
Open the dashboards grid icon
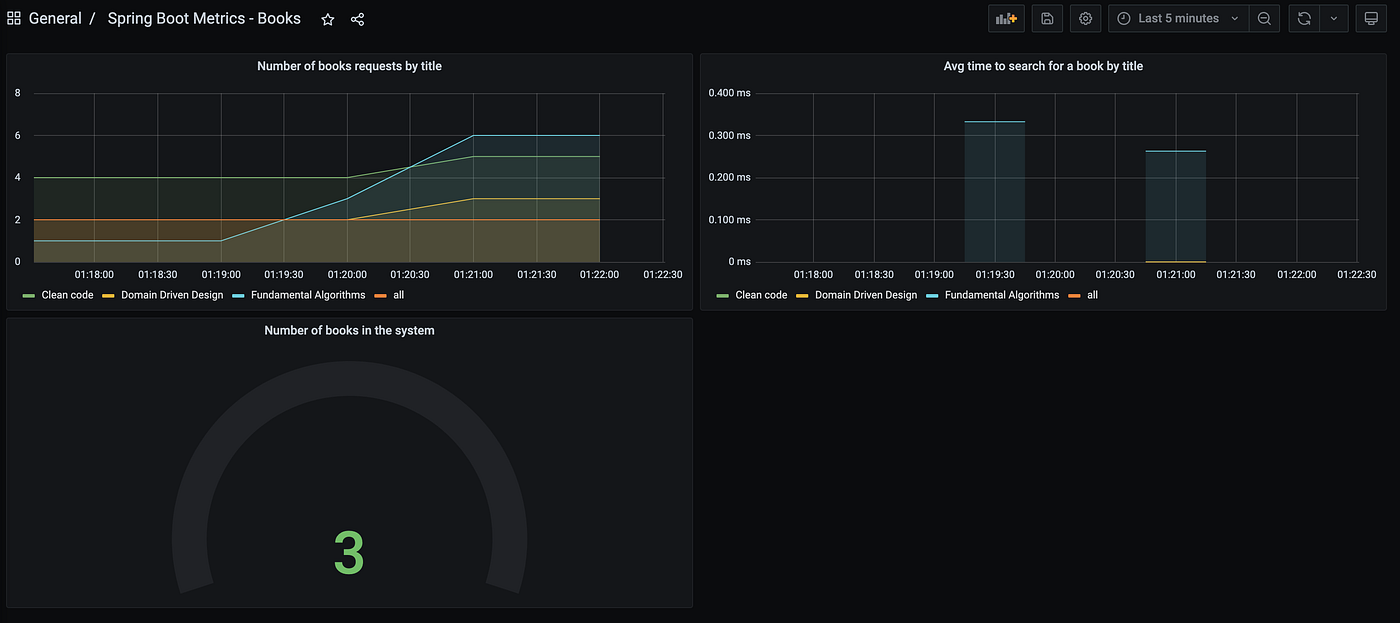point(14,19)
